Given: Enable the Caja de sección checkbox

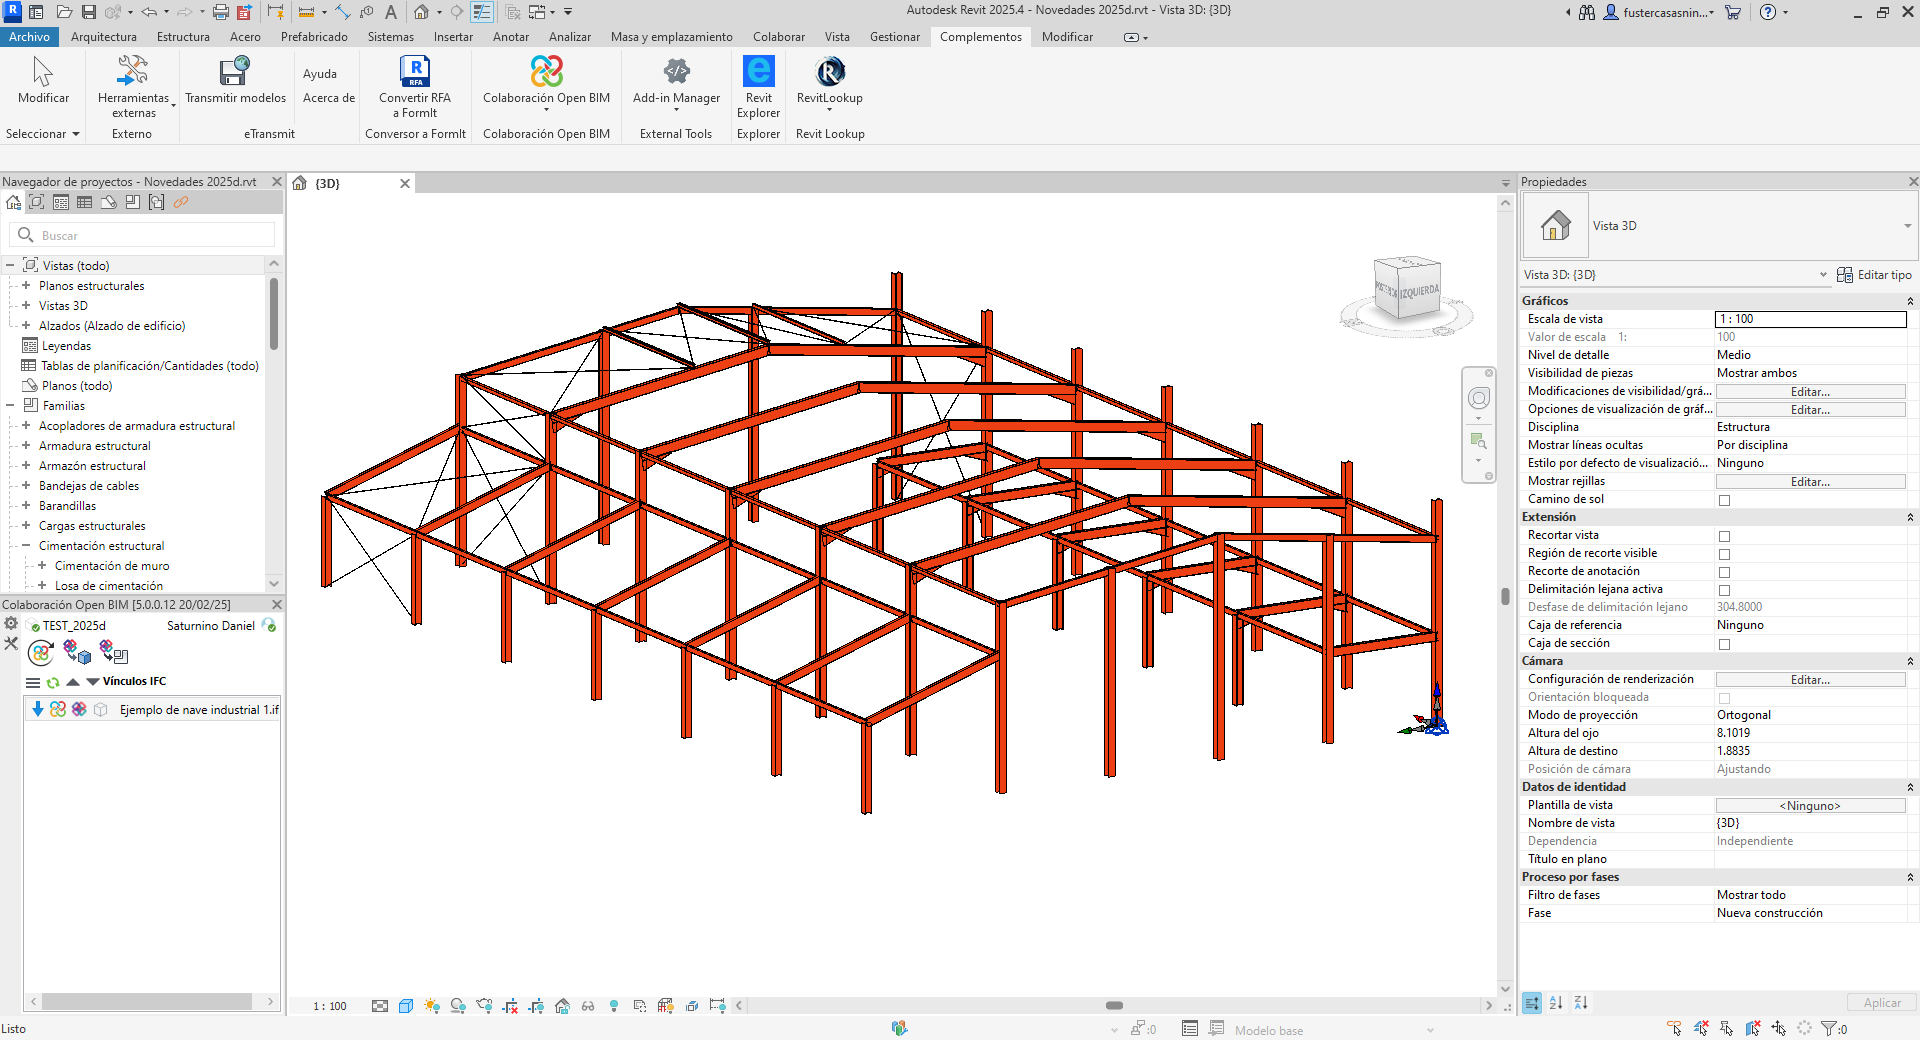Looking at the screenshot, I should coord(1724,644).
